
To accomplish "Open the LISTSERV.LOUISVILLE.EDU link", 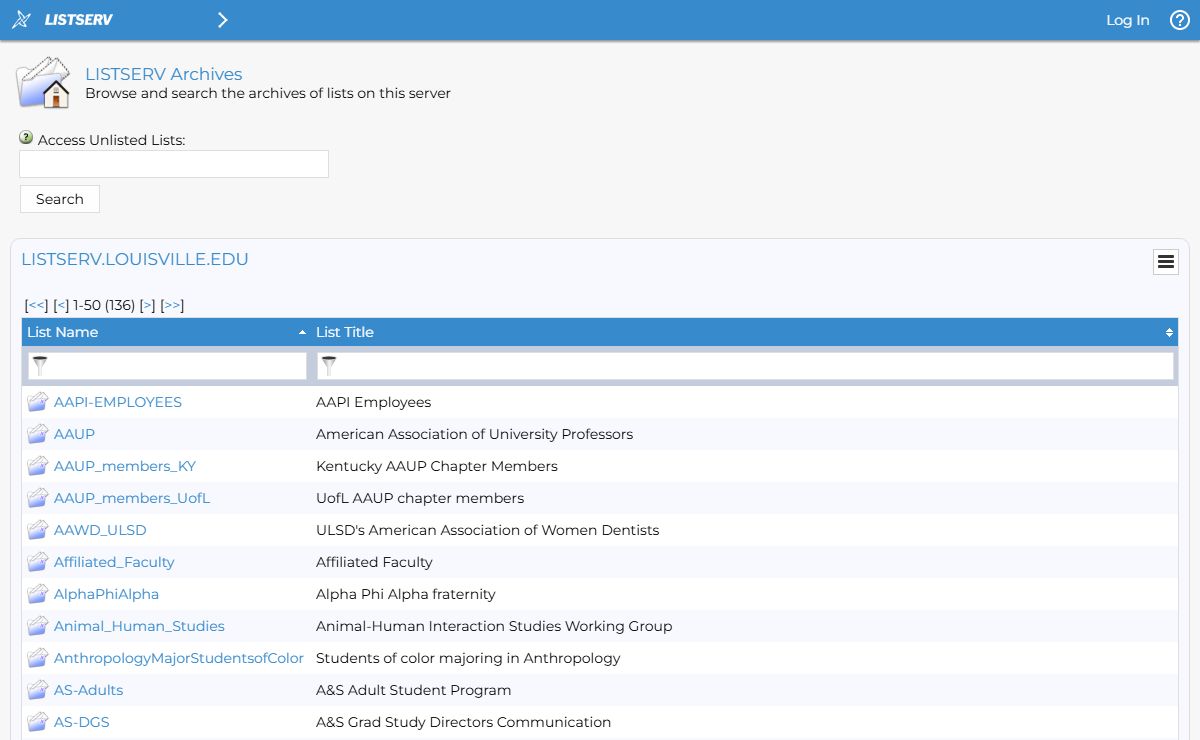I will click(x=135, y=259).
